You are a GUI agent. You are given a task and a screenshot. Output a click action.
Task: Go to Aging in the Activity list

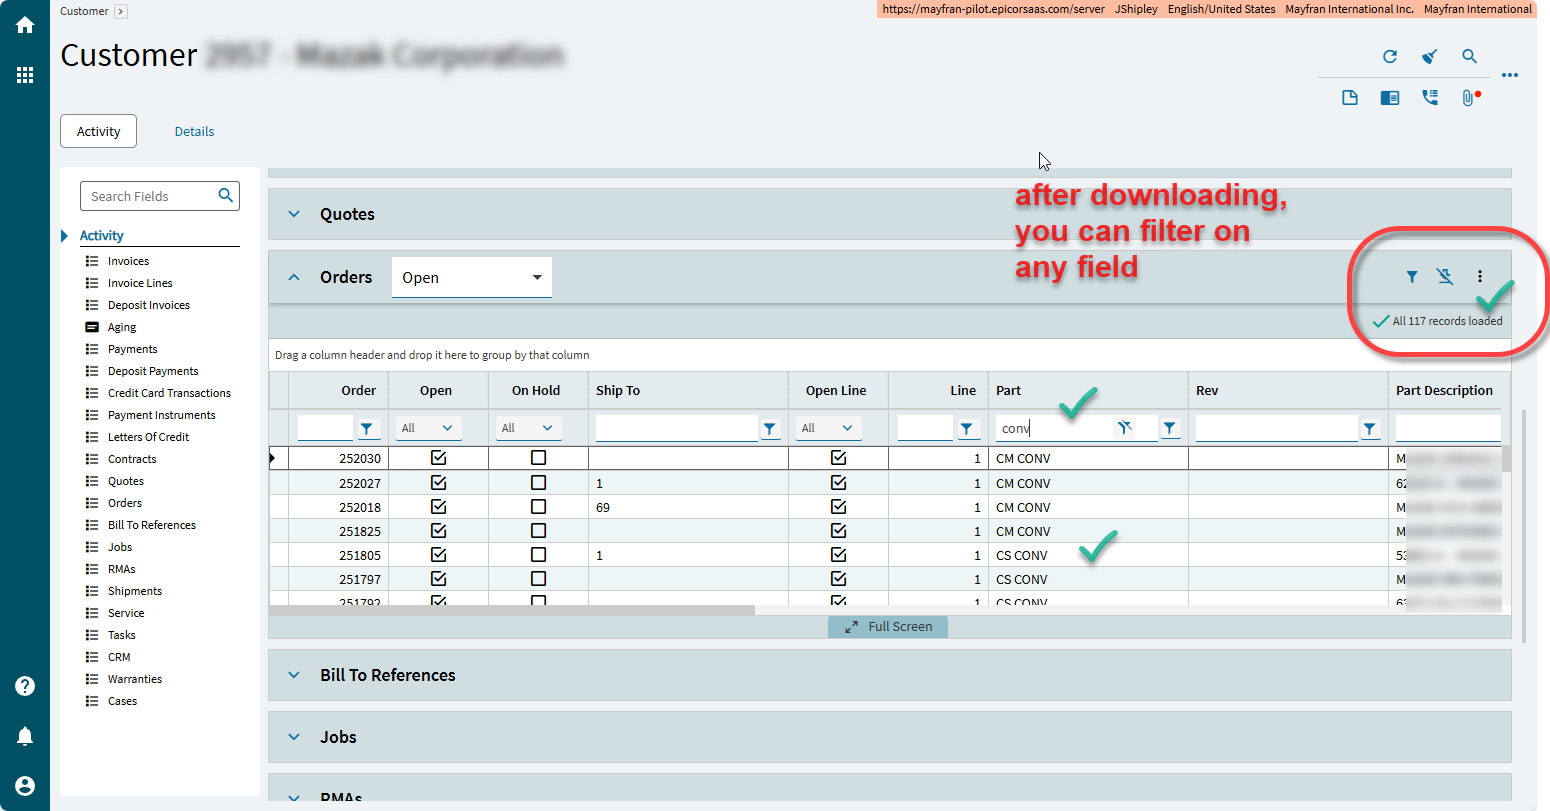(x=122, y=327)
